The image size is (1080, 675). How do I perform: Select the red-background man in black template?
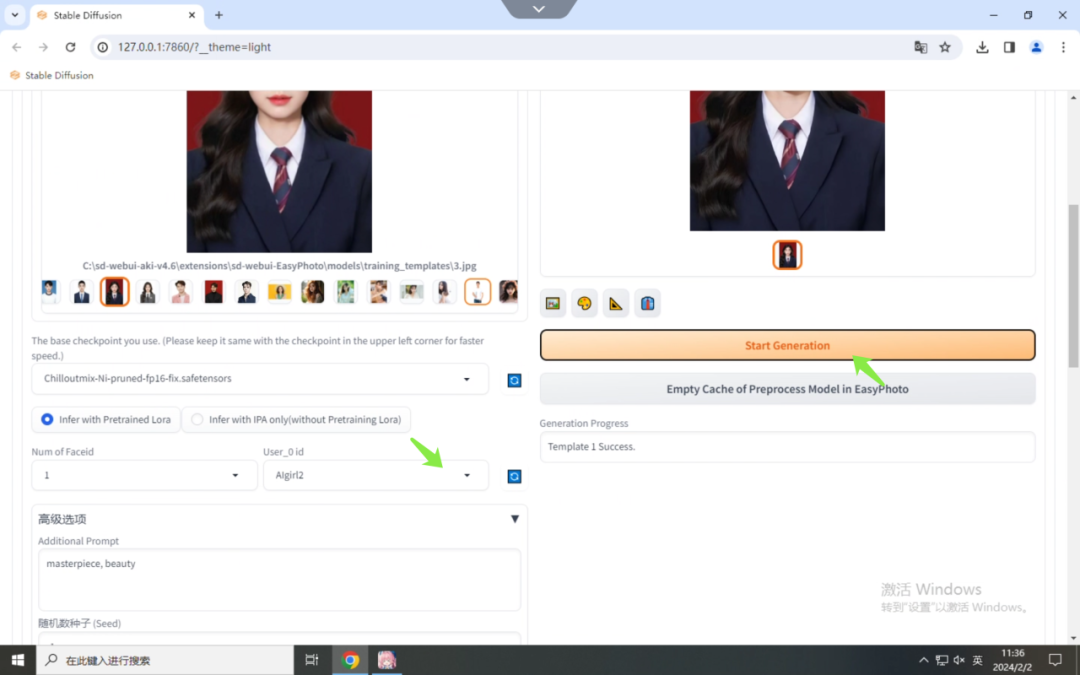point(214,292)
